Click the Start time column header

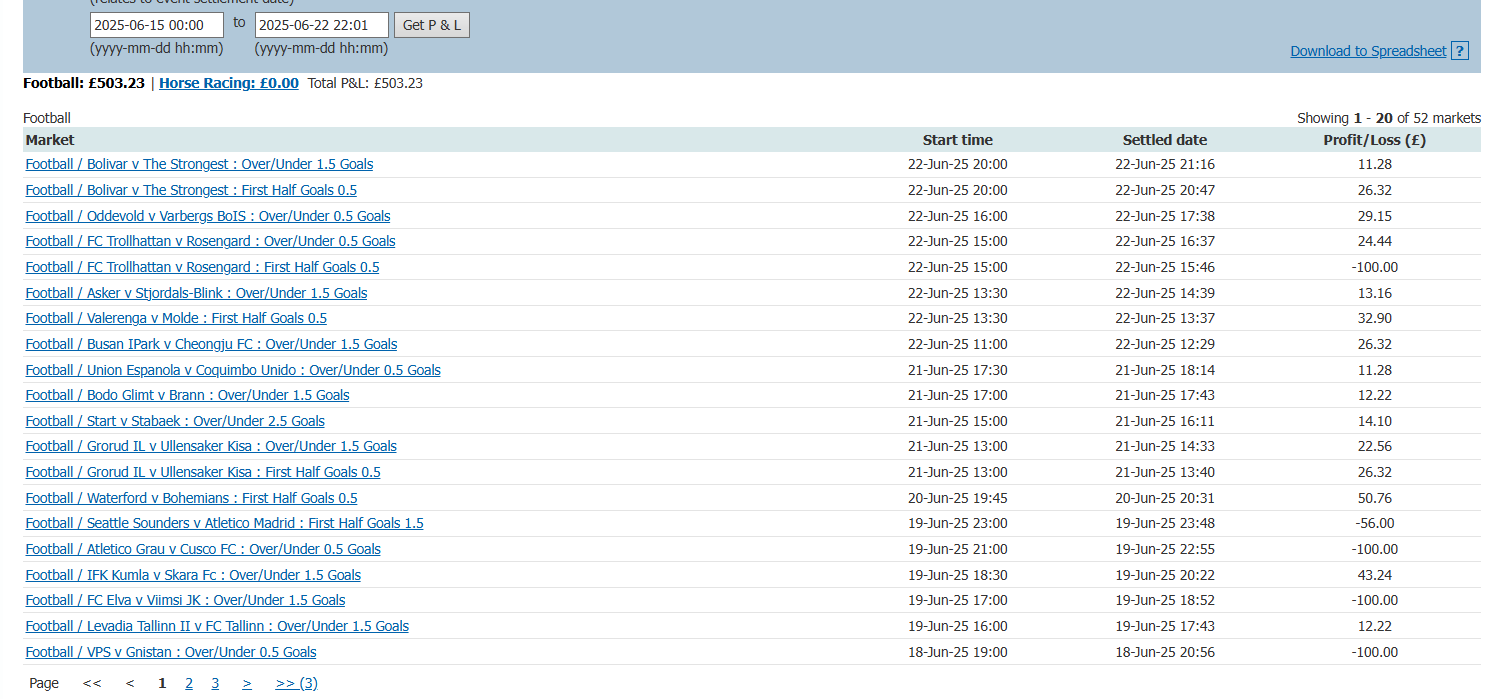[x=958, y=140]
